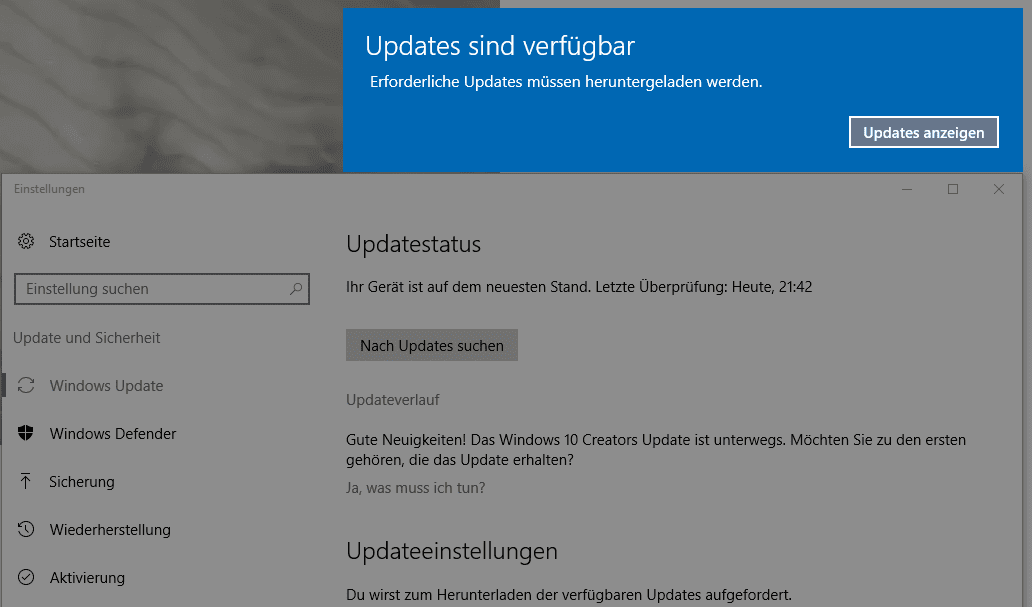Click the 'Update und Sicherheit' category label

87,338
